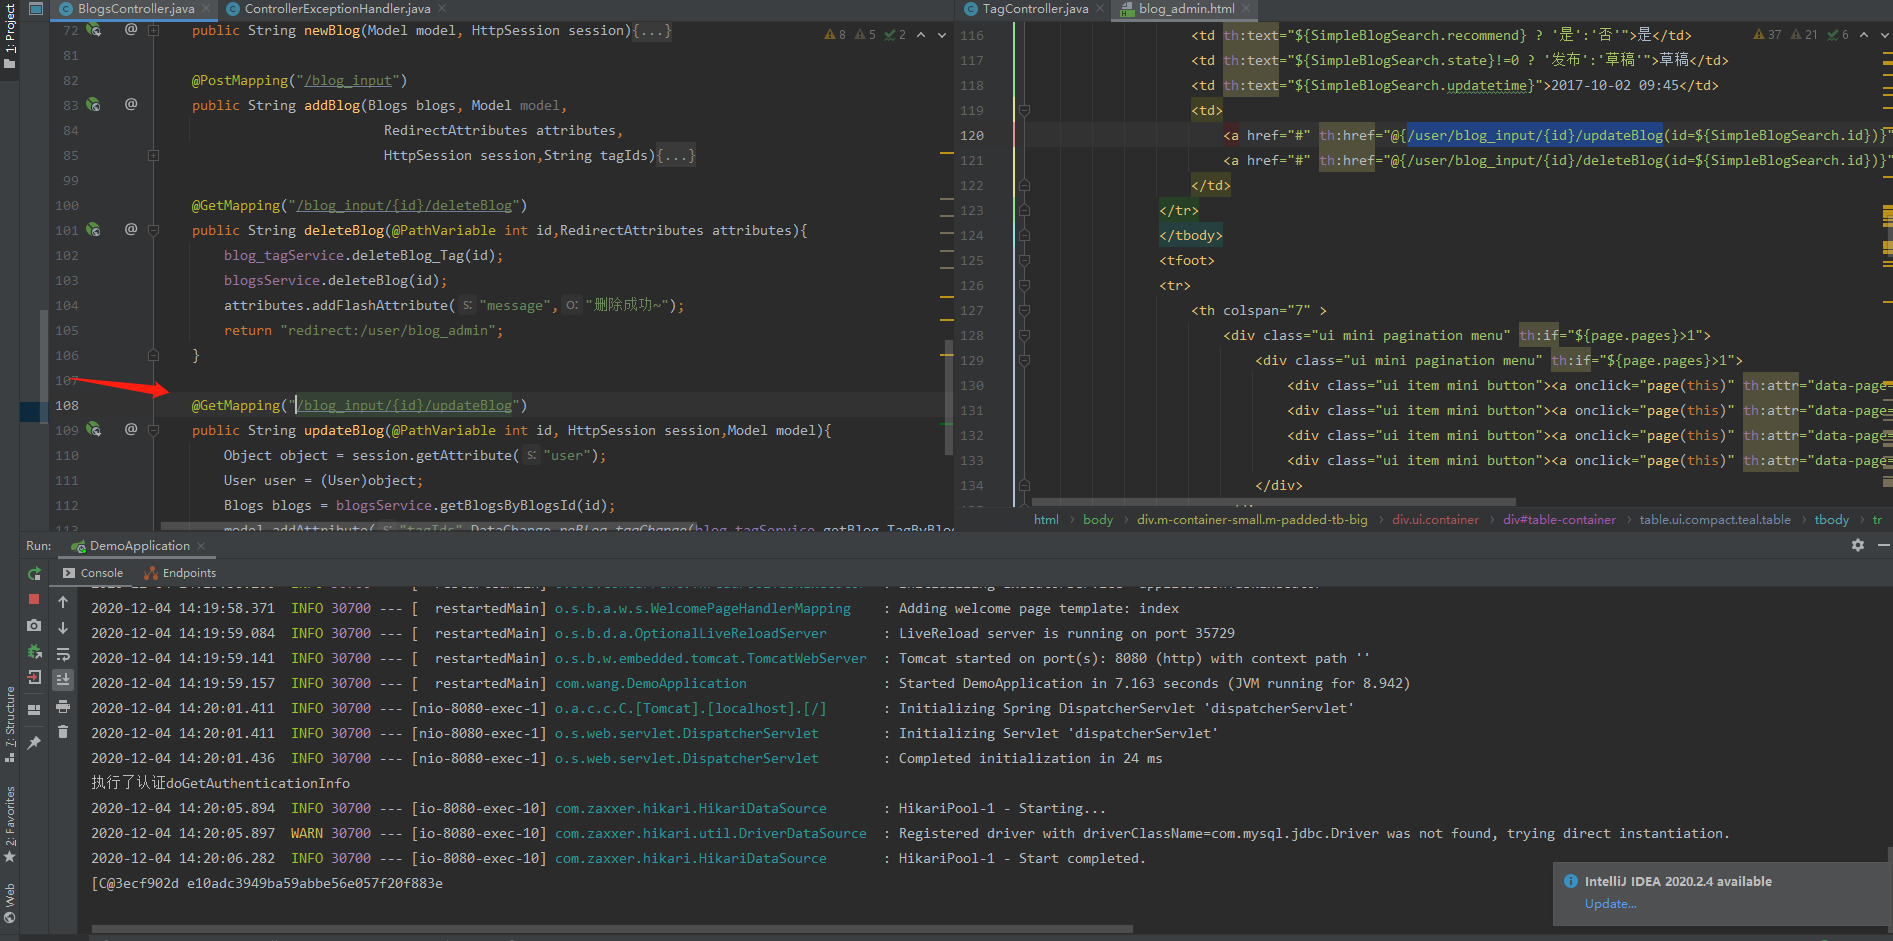
Task: Click the @ annotation gutter icon on line 83
Action: click(x=131, y=104)
